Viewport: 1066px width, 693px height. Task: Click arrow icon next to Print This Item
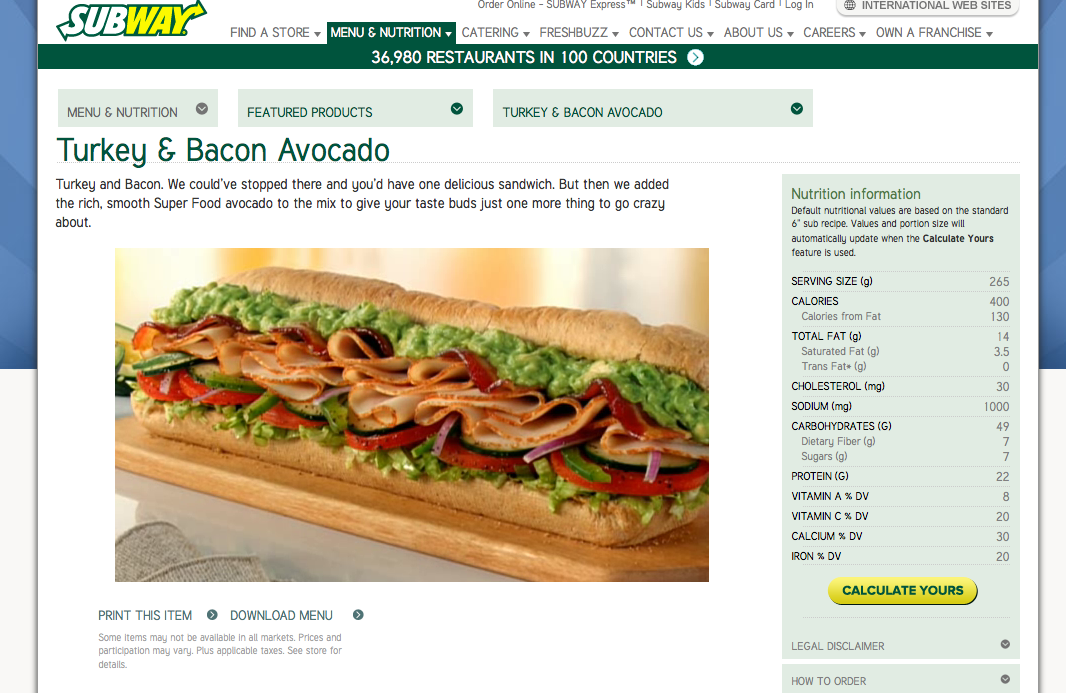click(x=212, y=615)
